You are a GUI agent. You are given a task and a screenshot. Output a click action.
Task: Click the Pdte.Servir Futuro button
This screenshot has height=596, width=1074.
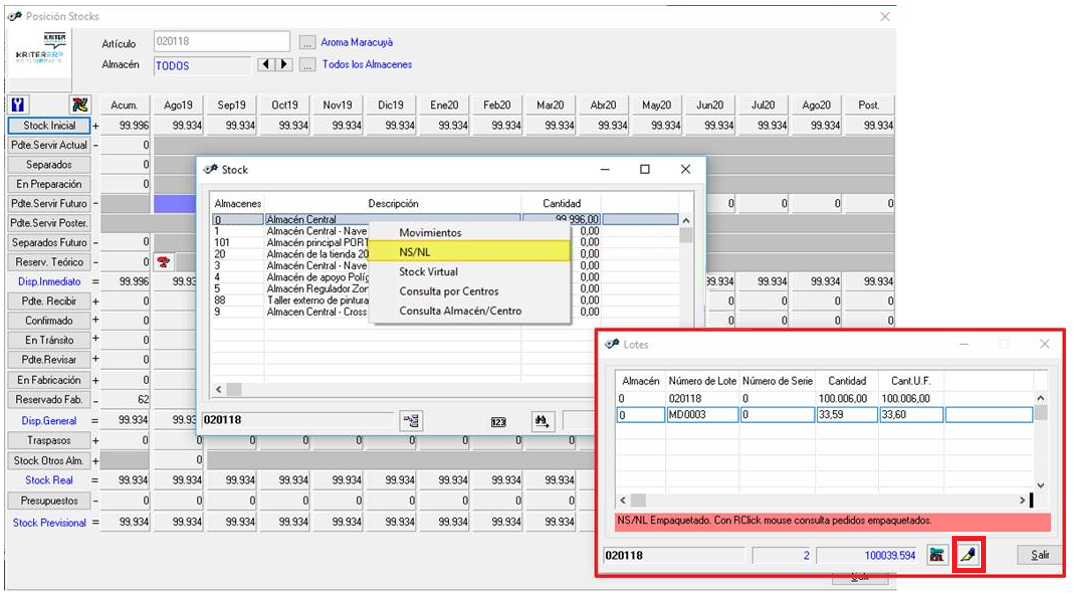click(49, 203)
